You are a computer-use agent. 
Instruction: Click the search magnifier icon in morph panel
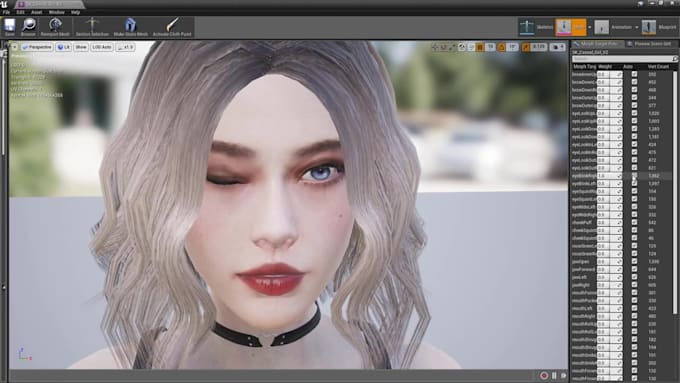(x=674, y=59)
